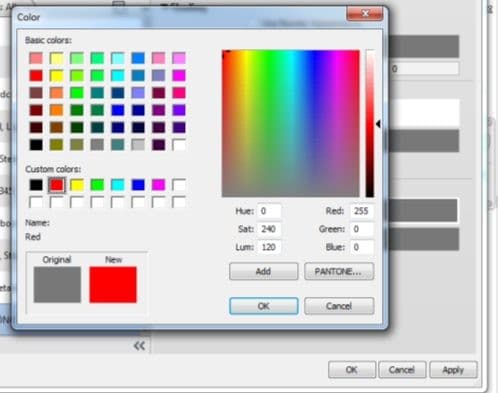Select white swatch in Basic colors

click(179, 145)
